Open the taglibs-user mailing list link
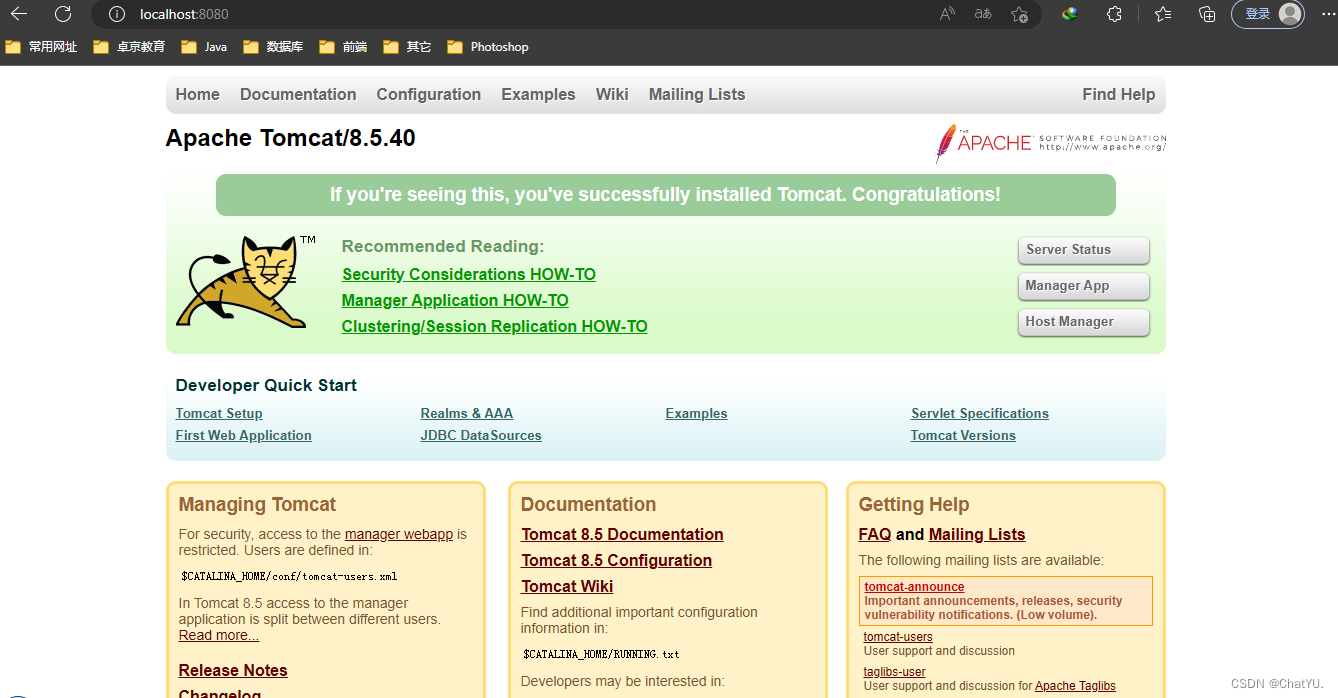This screenshot has width=1338, height=698. pyautogui.click(x=895, y=672)
